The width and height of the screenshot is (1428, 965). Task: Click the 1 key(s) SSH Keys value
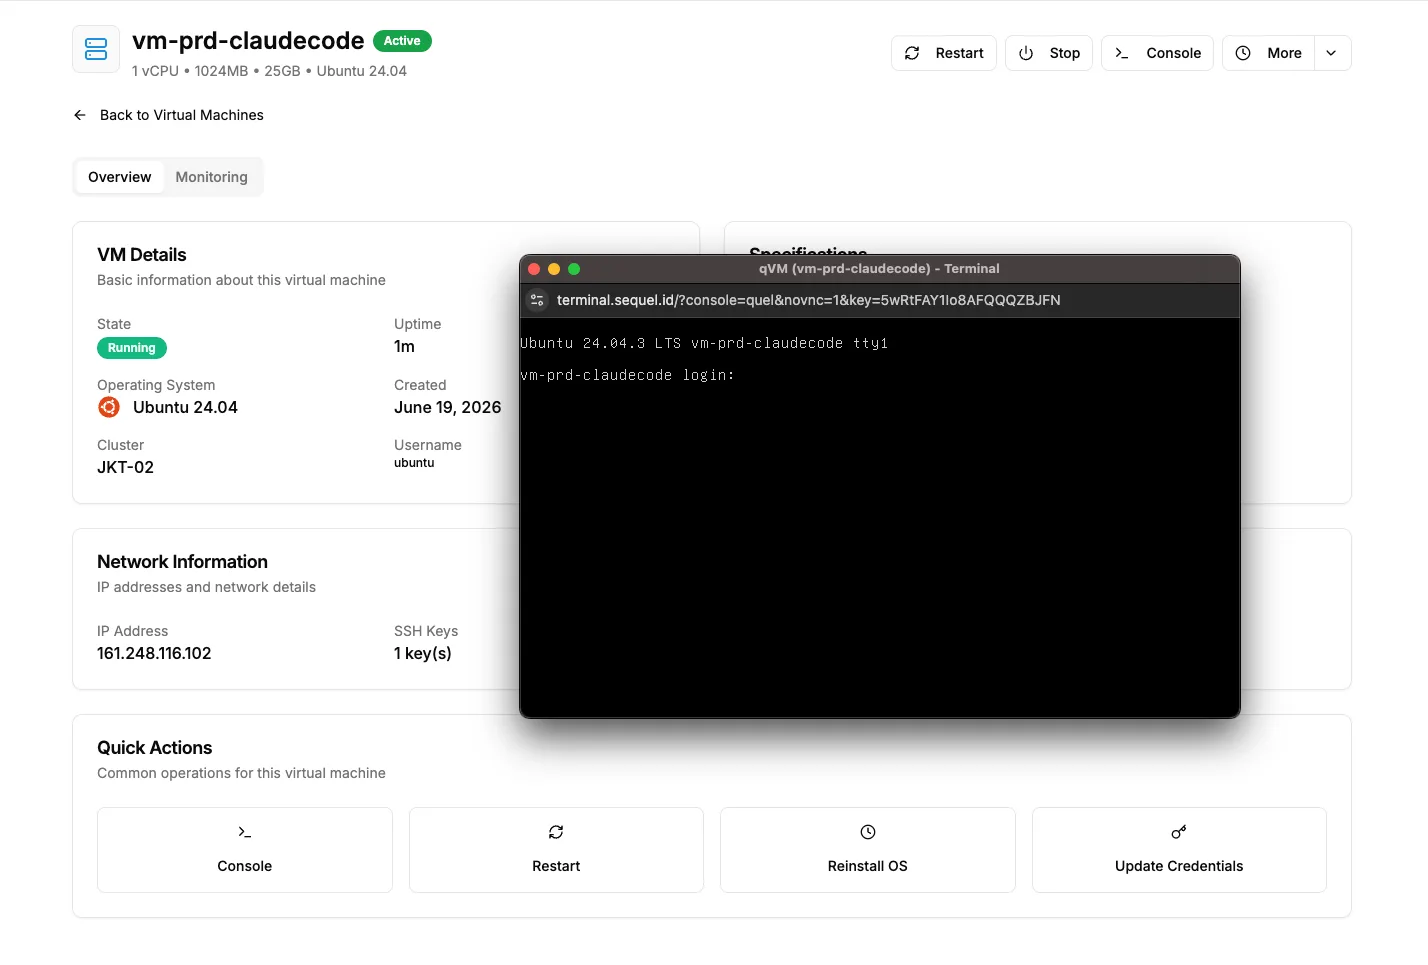click(423, 653)
